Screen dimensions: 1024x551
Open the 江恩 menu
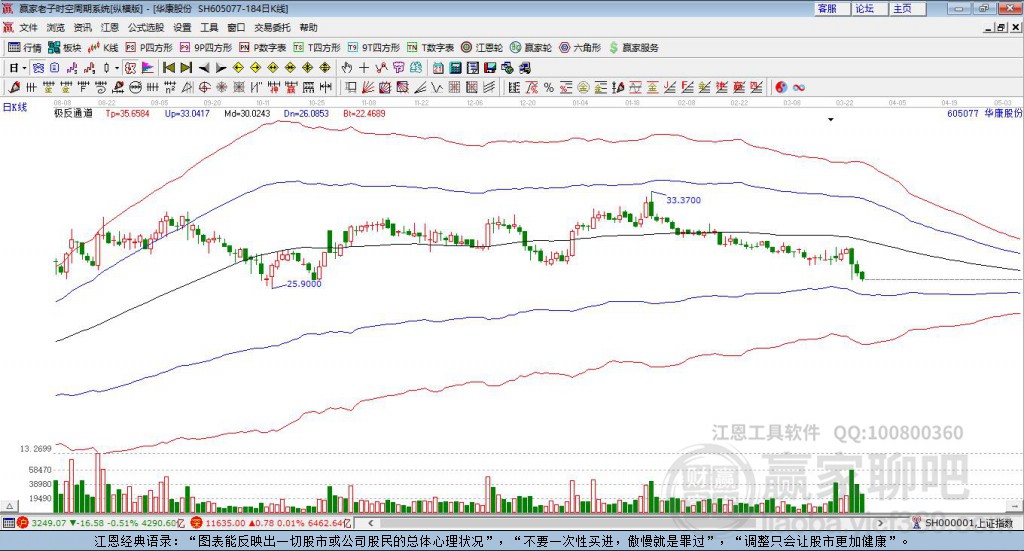[x=110, y=27]
